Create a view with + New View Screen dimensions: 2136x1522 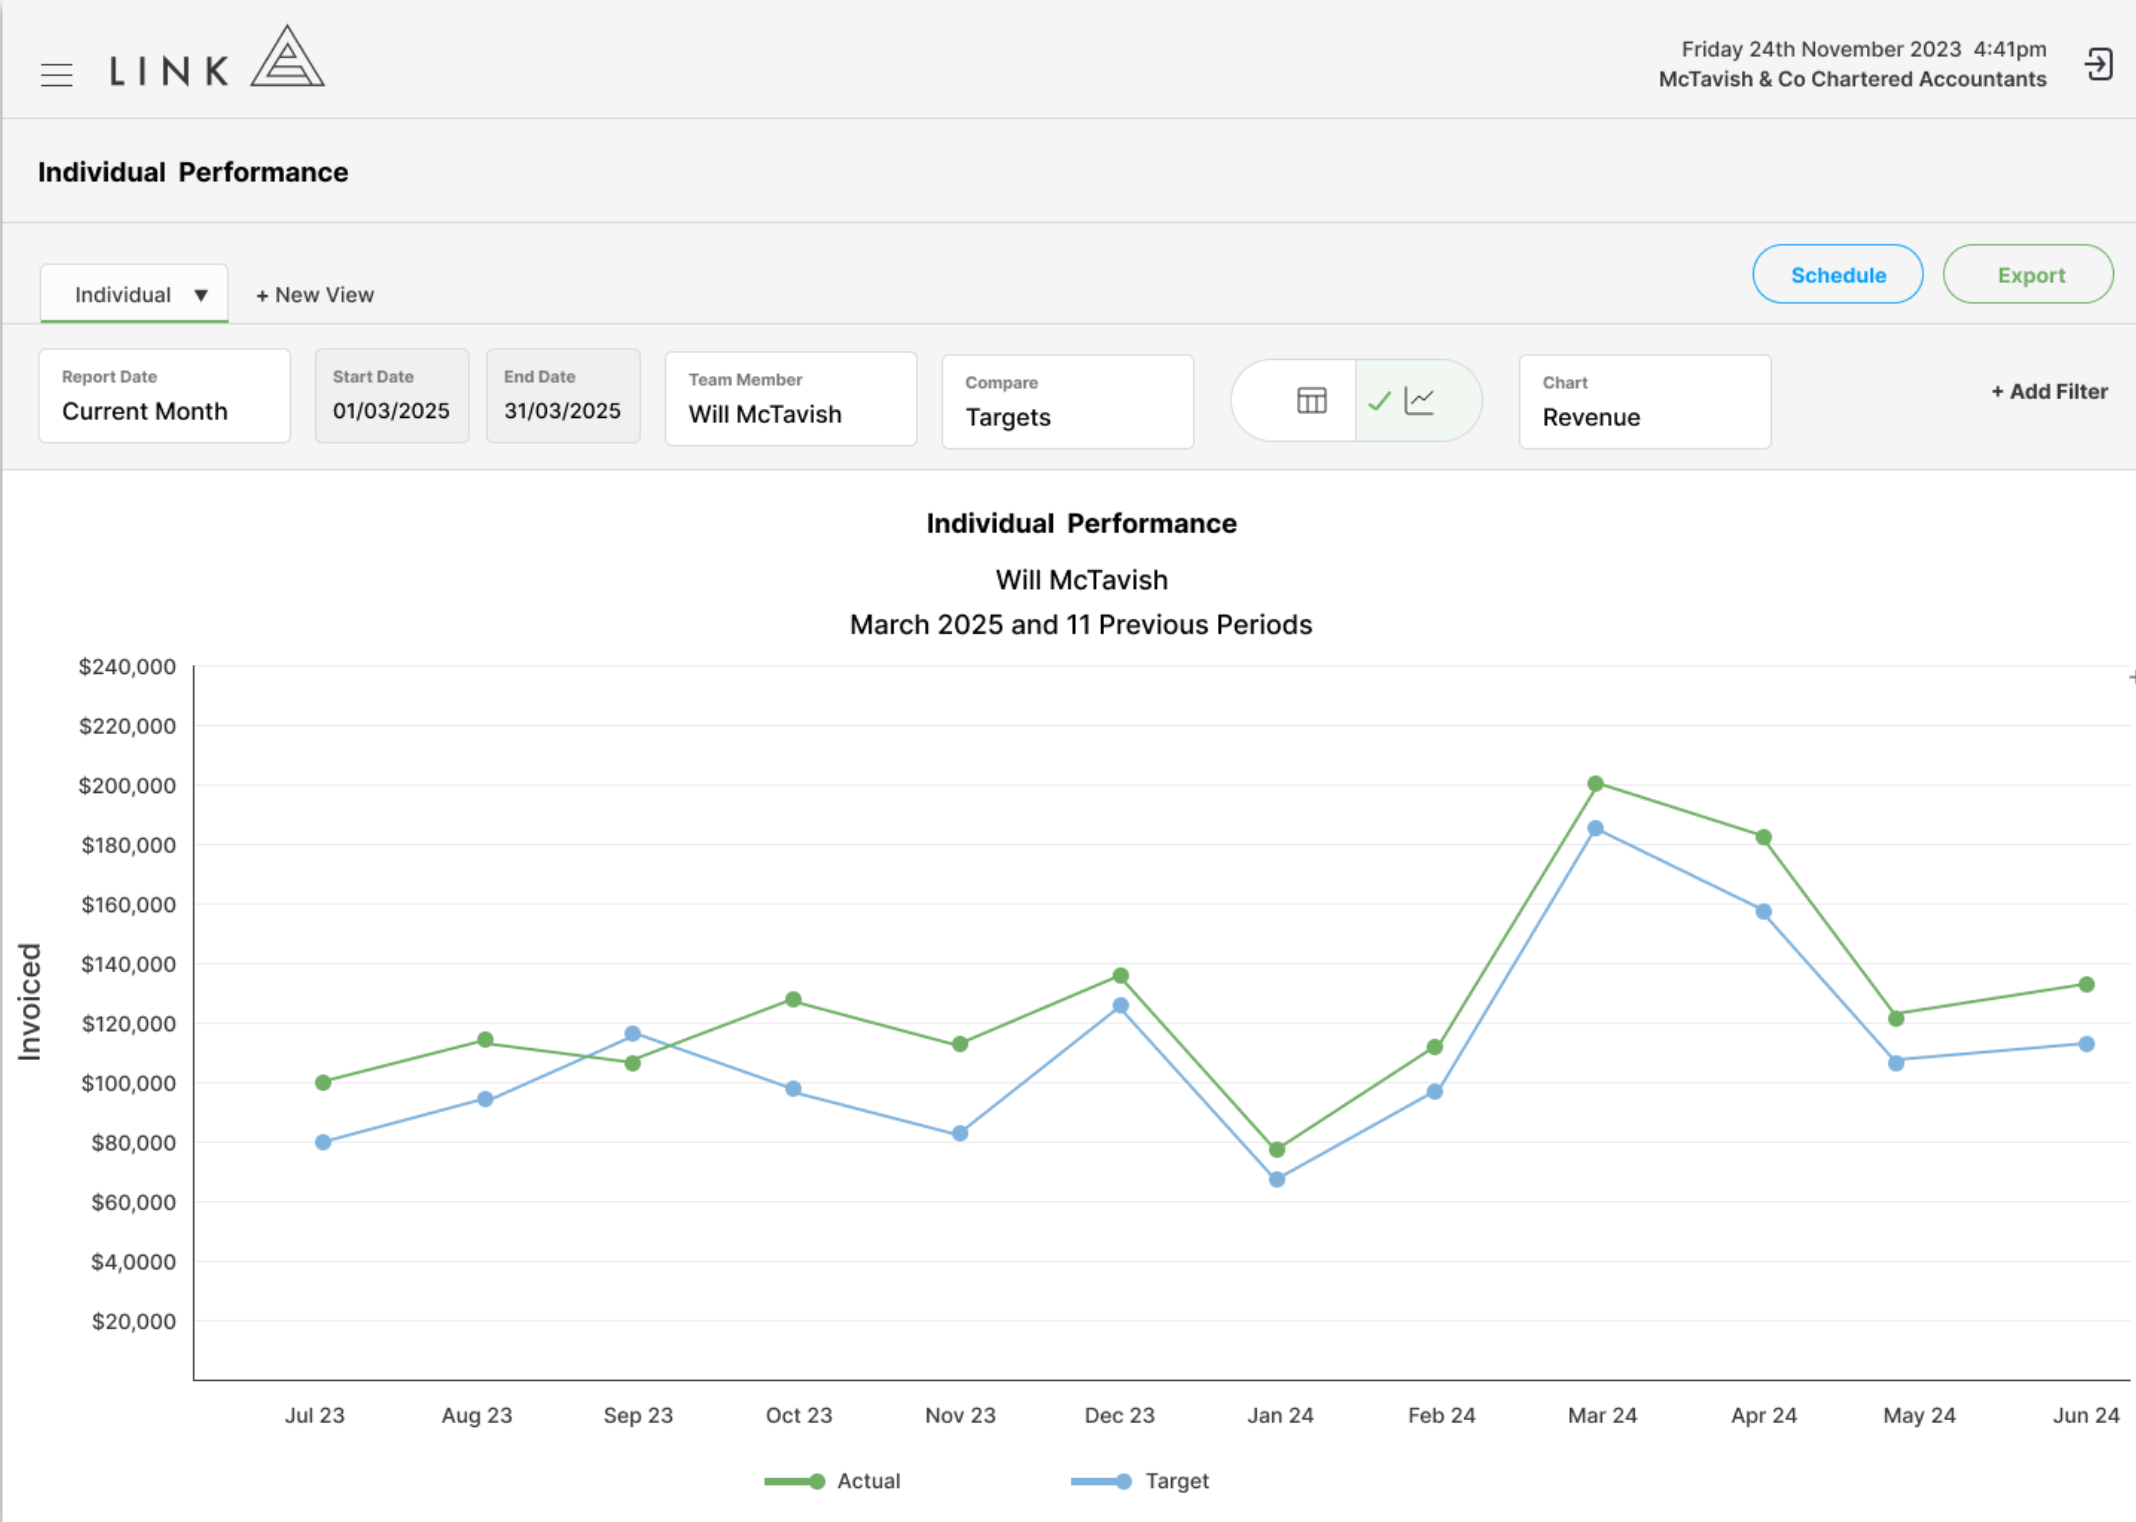(315, 295)
